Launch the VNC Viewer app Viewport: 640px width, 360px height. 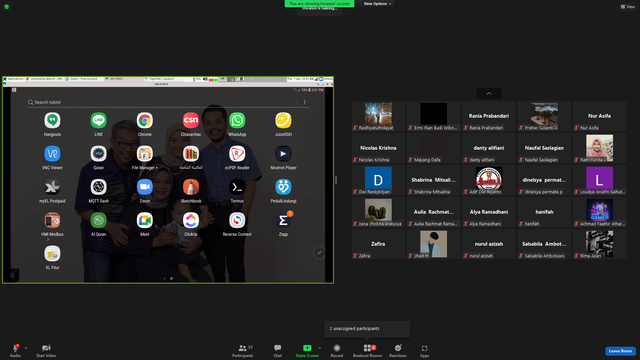click(52, 154)
